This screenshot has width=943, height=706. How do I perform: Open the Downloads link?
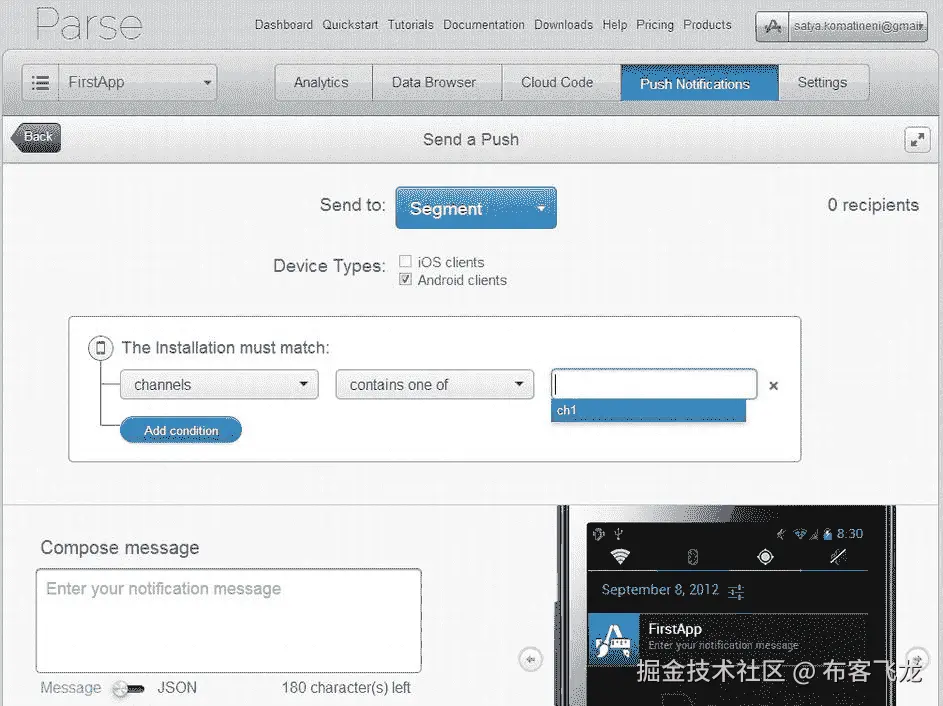564,25
